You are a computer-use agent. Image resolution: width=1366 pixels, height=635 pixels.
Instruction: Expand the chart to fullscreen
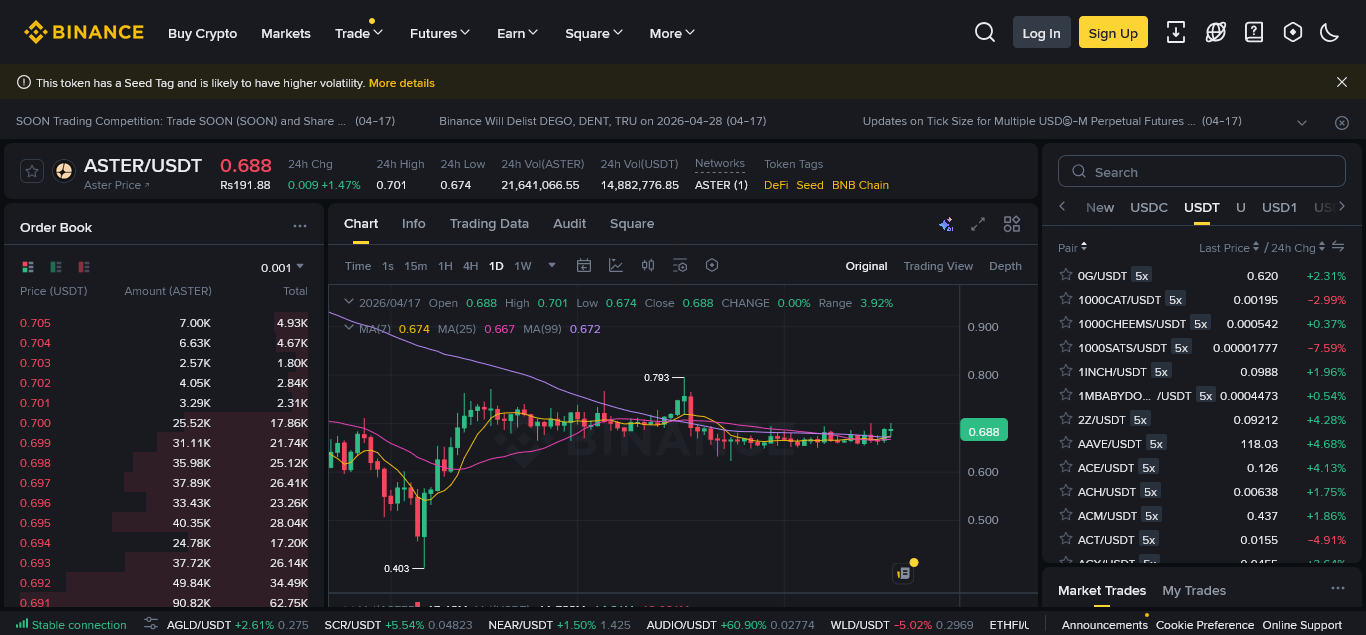point(979,224)
